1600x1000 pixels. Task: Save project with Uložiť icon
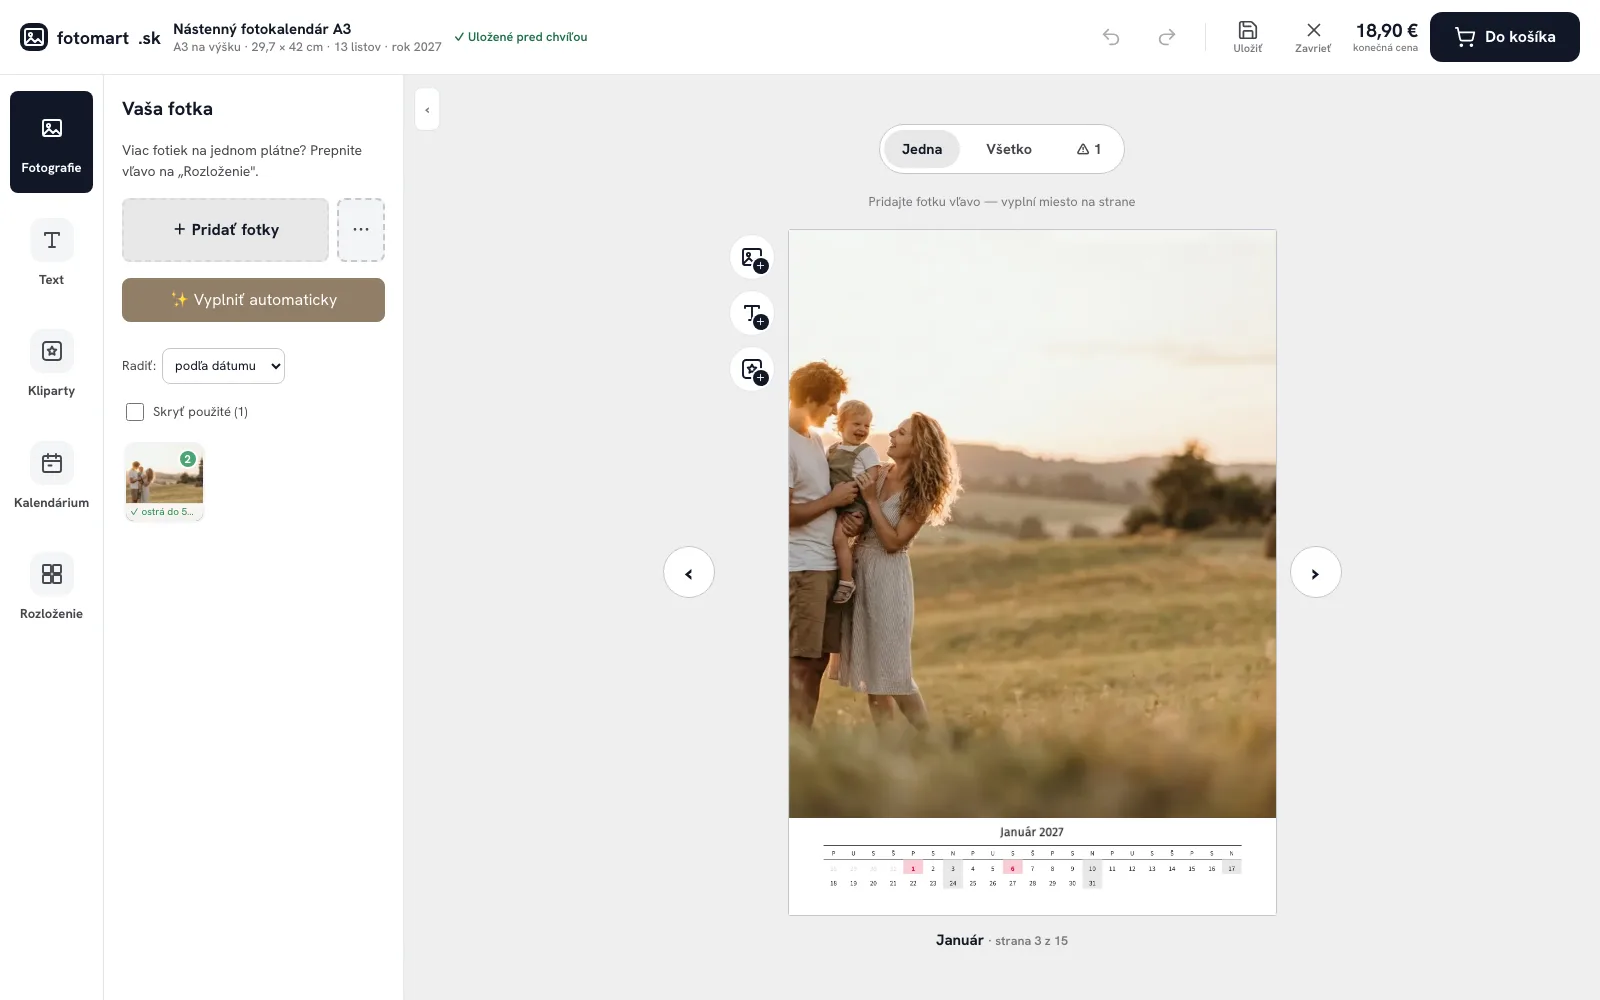click(1247, 37)
